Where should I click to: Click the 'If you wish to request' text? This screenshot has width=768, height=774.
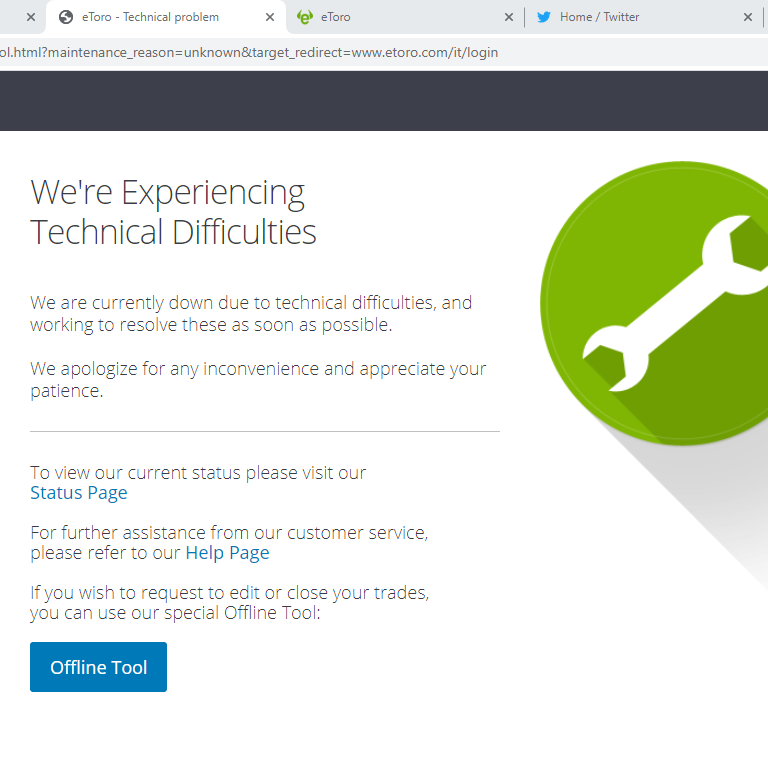pos(230,603)
